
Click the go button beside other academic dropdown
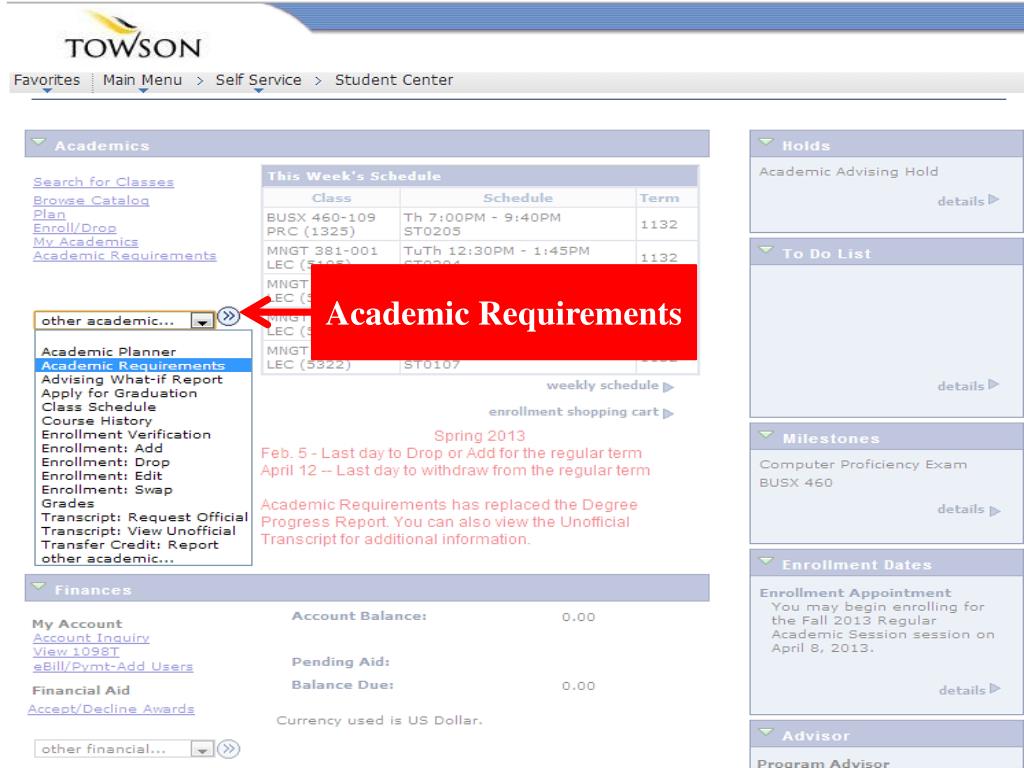(x=229, y=317)
